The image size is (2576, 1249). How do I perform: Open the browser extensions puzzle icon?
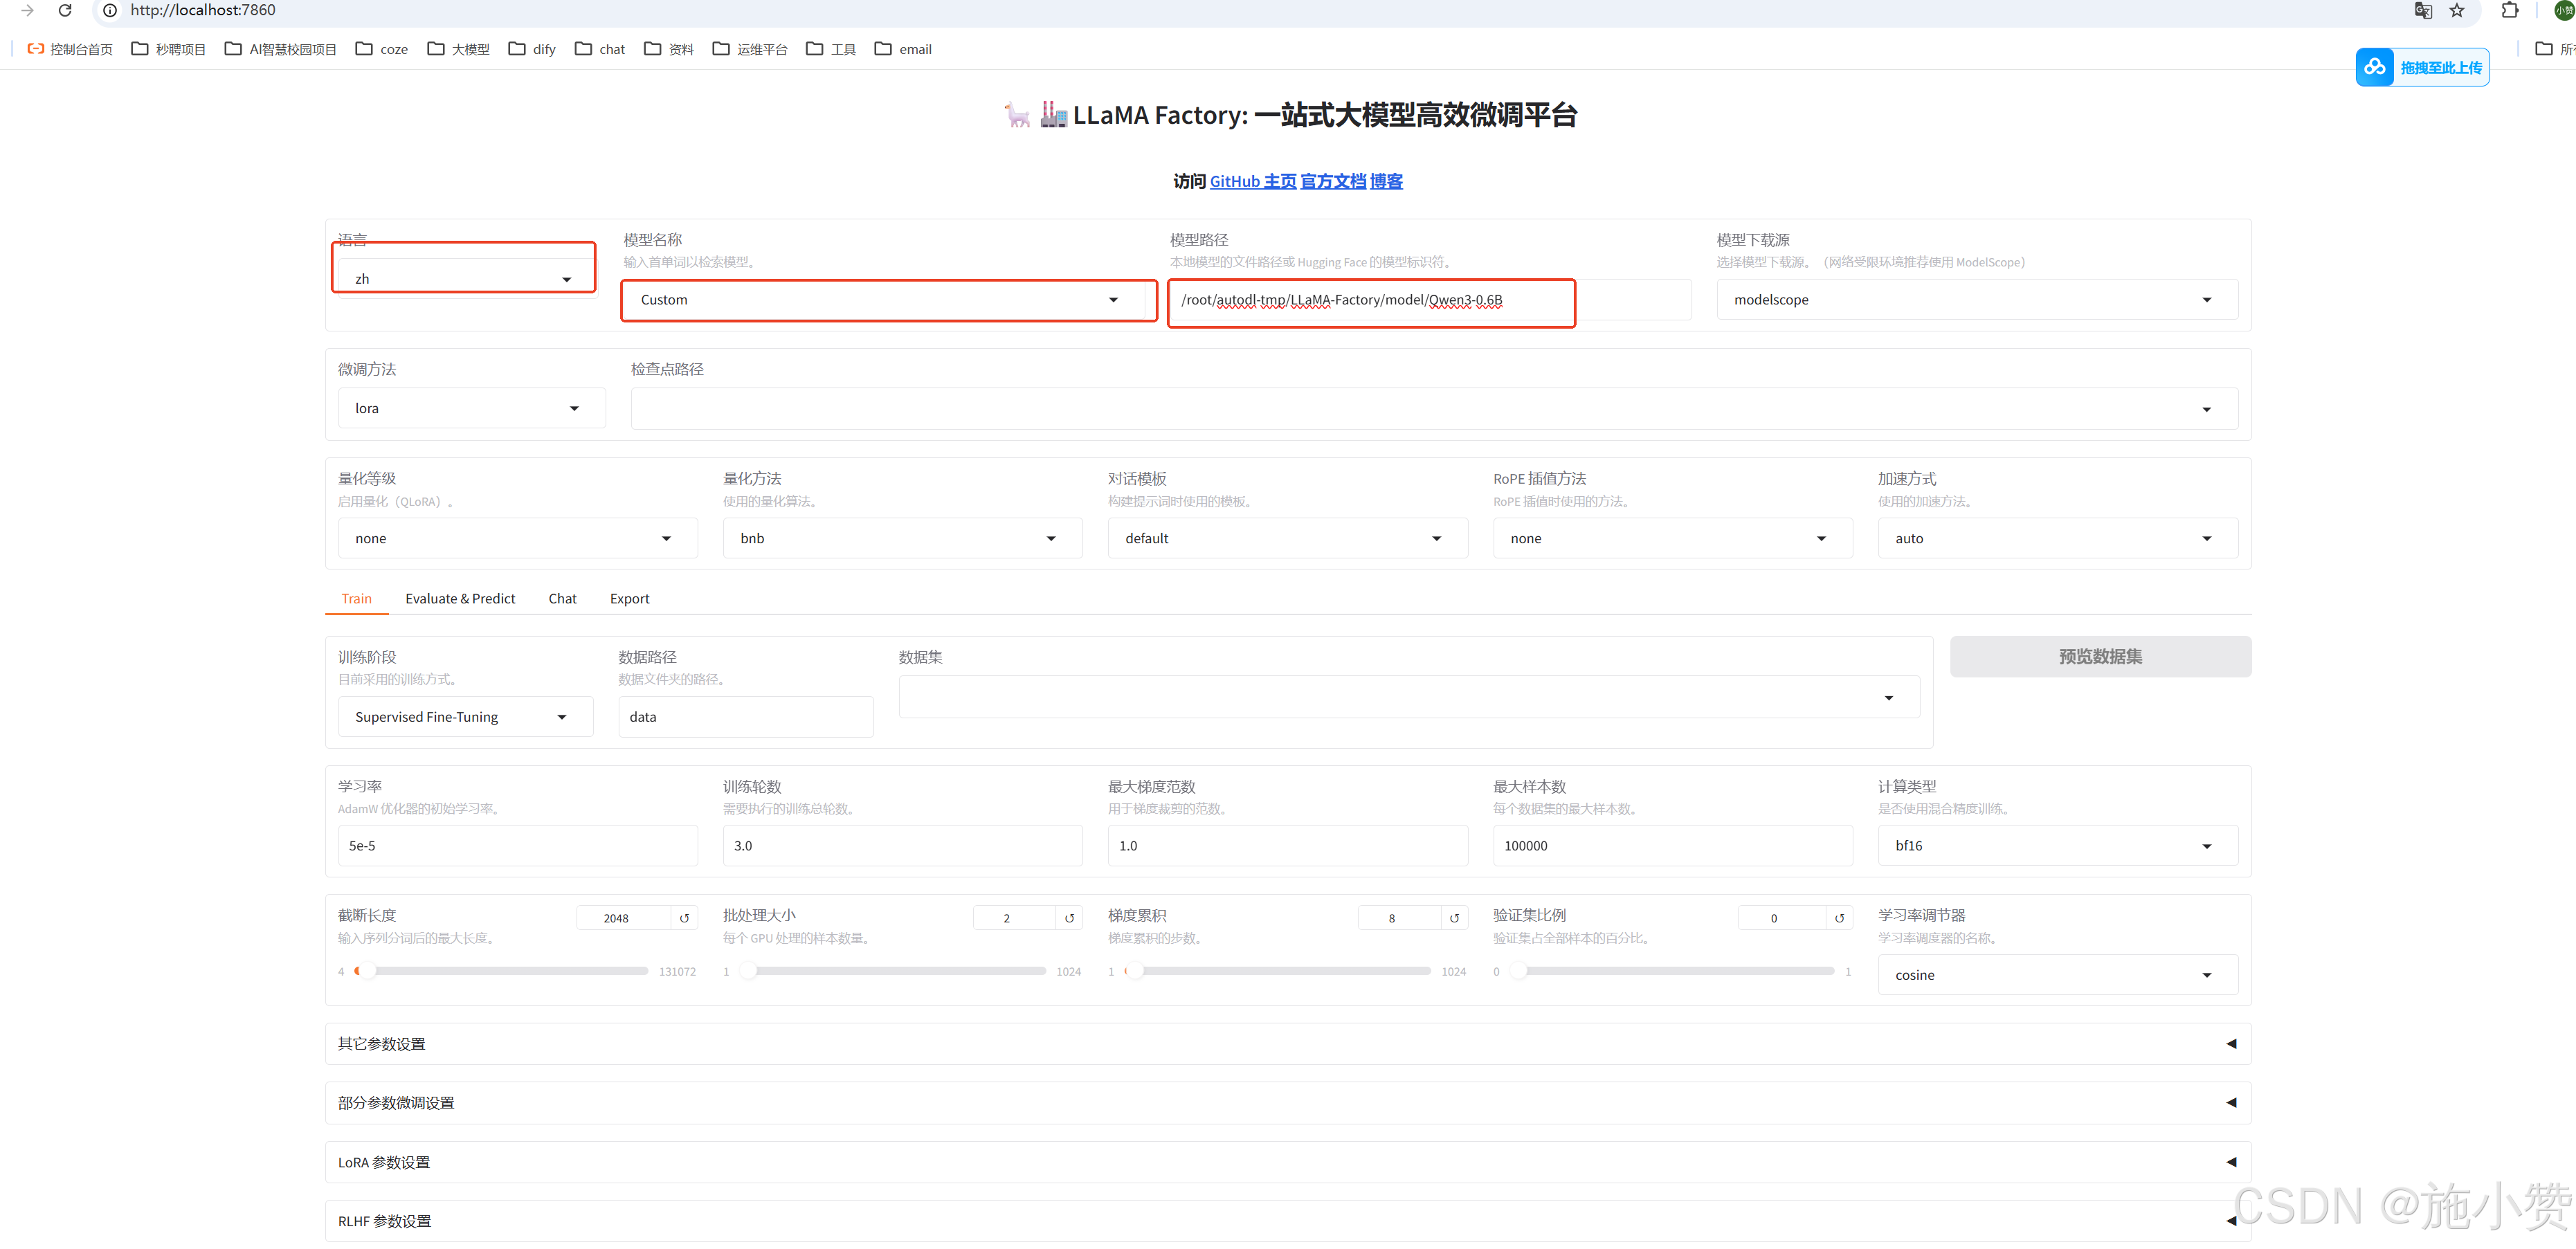pos(2509,11)
